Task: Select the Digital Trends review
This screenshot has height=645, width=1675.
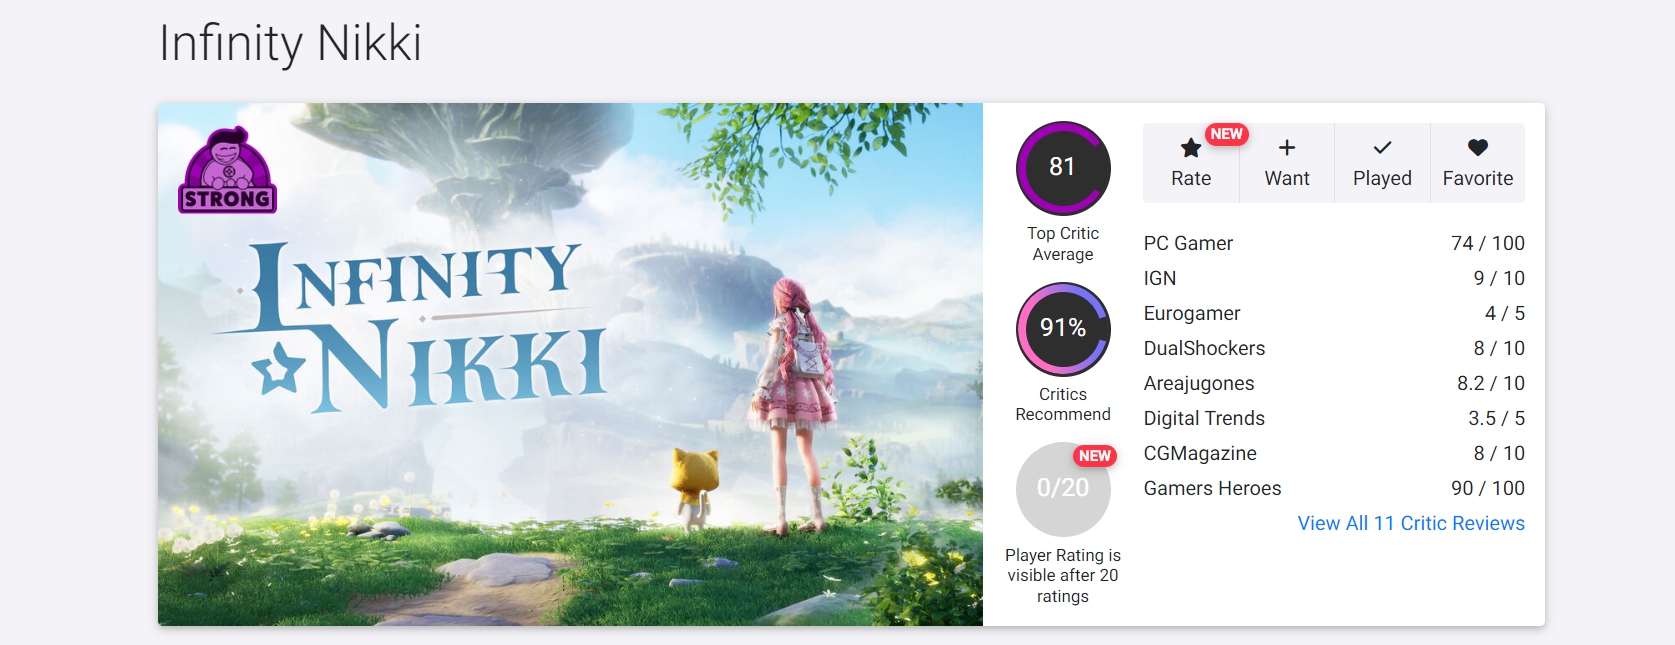Action: coord(1334,418)
